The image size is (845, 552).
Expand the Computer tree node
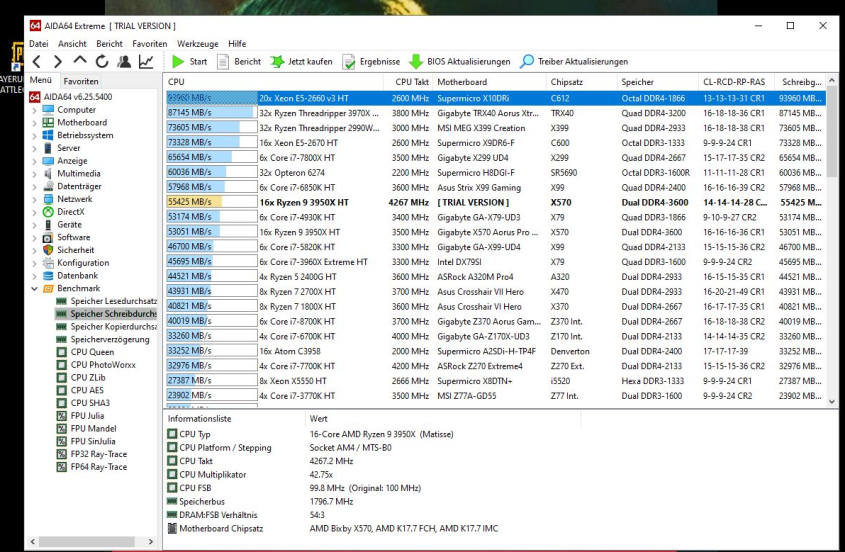(x=34, y=110)
